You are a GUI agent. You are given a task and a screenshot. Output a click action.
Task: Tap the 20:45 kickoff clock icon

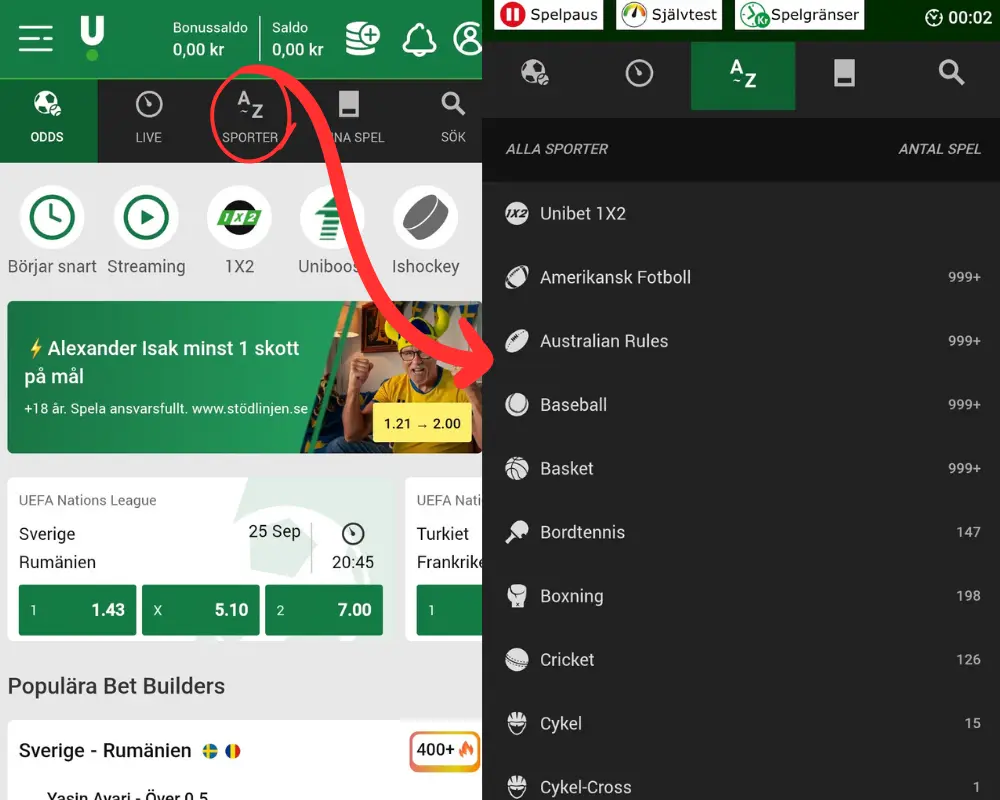(x=353, y=534)
